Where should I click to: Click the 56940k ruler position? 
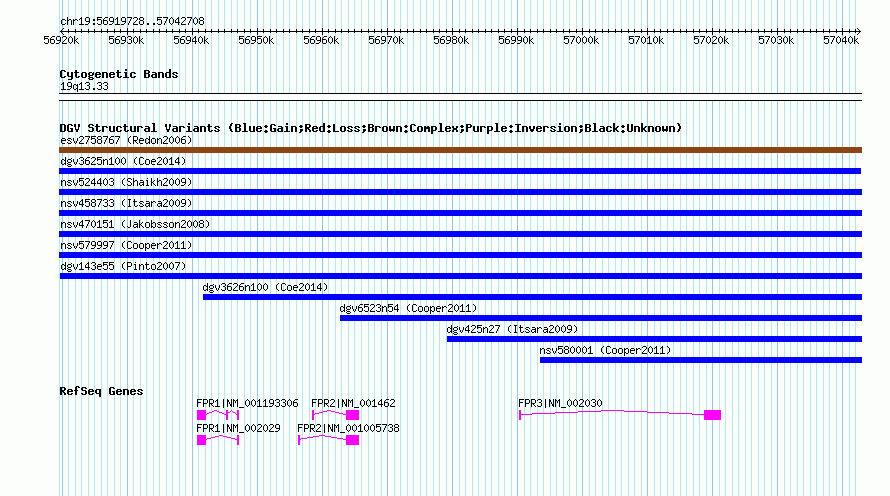(x=191, y=40)
